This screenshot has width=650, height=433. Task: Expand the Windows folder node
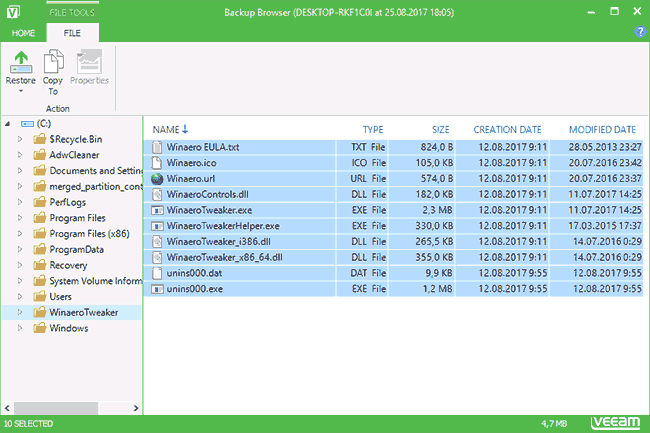tap(19, 328)
